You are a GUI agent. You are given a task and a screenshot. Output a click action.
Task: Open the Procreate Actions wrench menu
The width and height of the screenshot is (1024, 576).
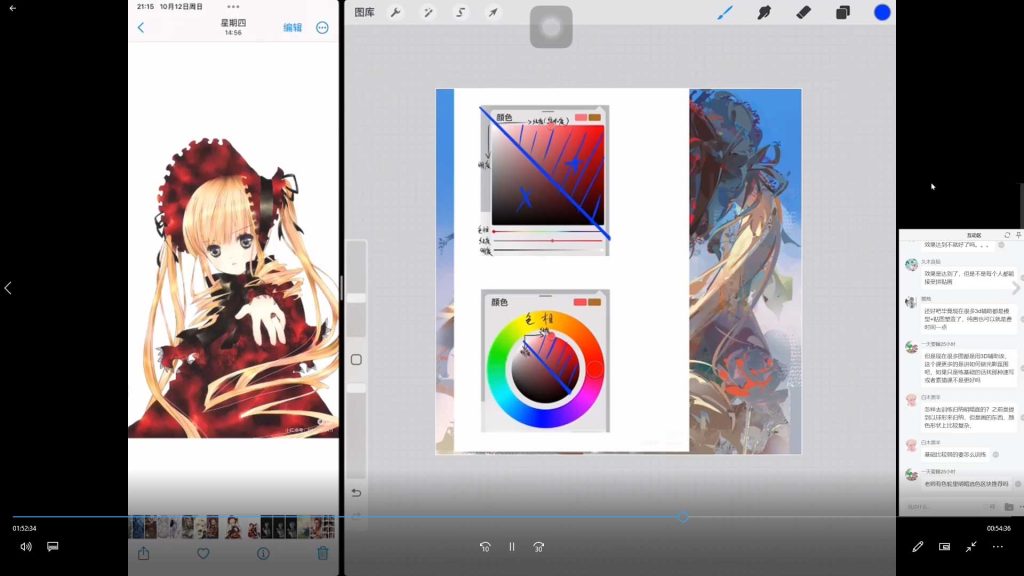tap(395, 13)
